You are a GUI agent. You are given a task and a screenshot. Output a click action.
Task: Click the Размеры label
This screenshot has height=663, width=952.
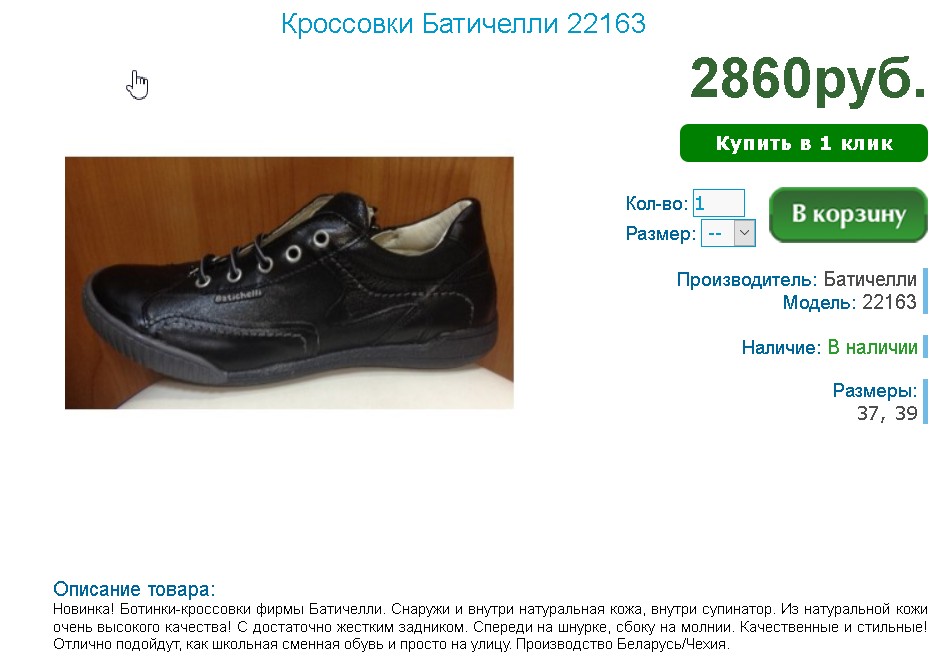(874, 390)
